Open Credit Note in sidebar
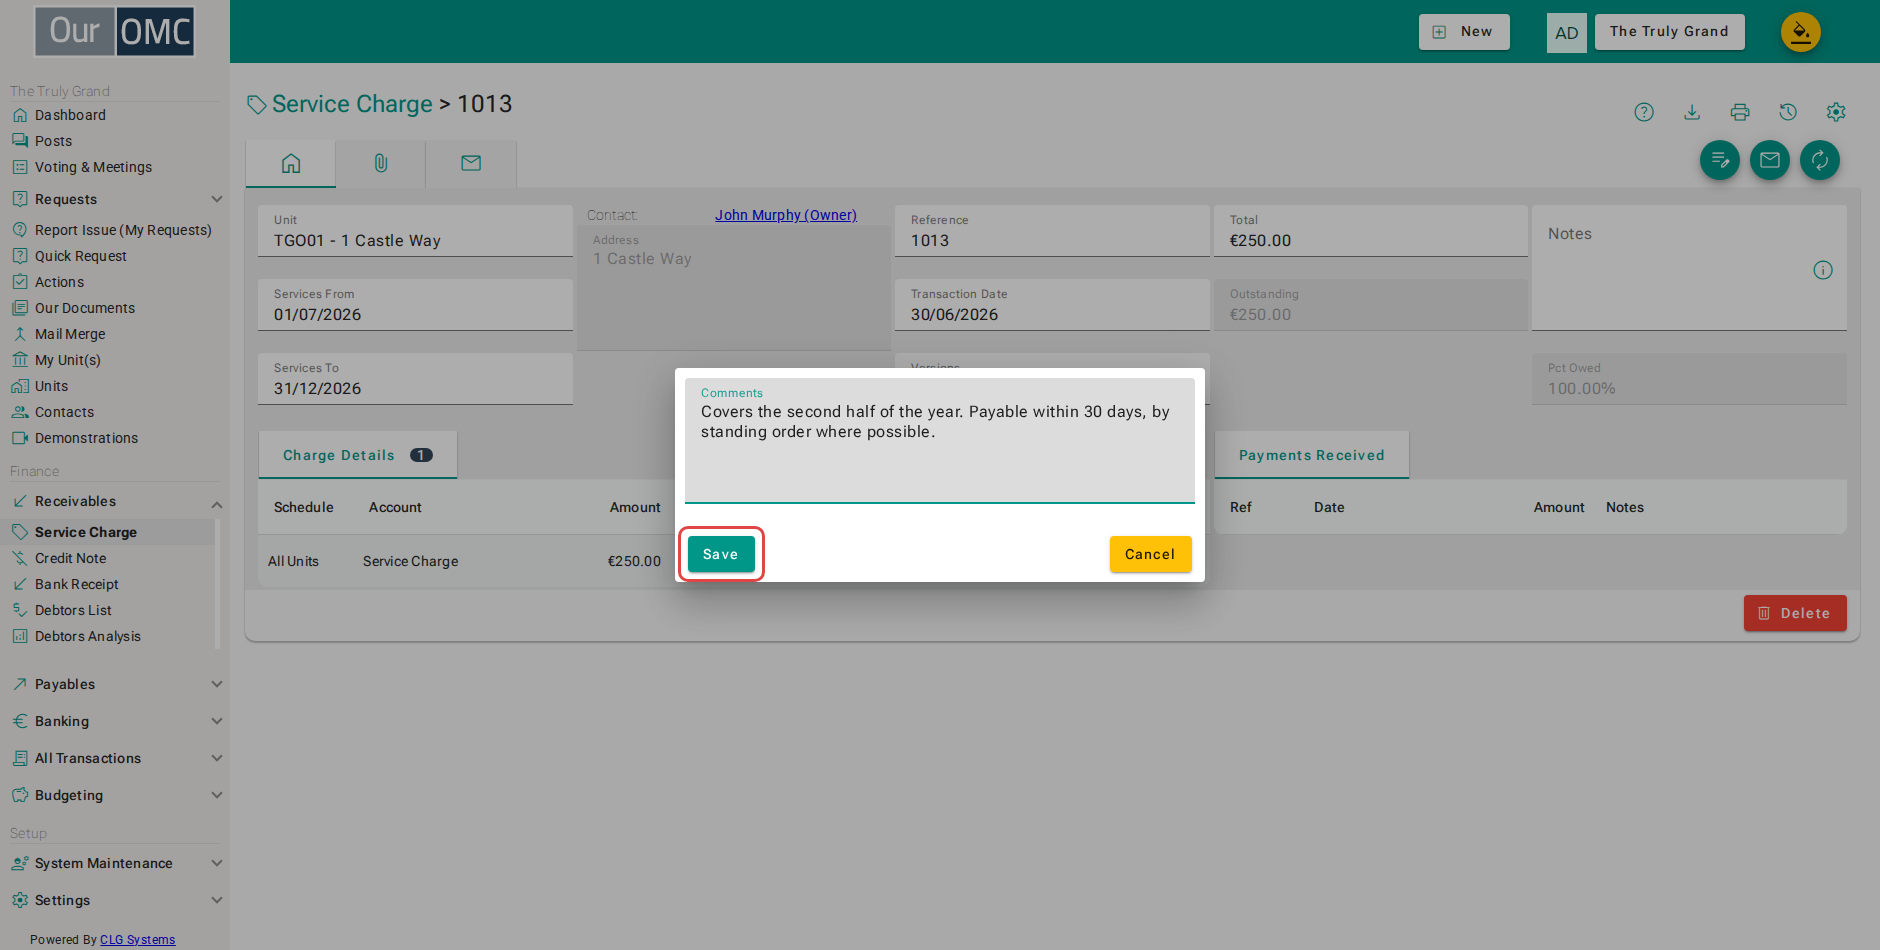 [x=70, y=558]
